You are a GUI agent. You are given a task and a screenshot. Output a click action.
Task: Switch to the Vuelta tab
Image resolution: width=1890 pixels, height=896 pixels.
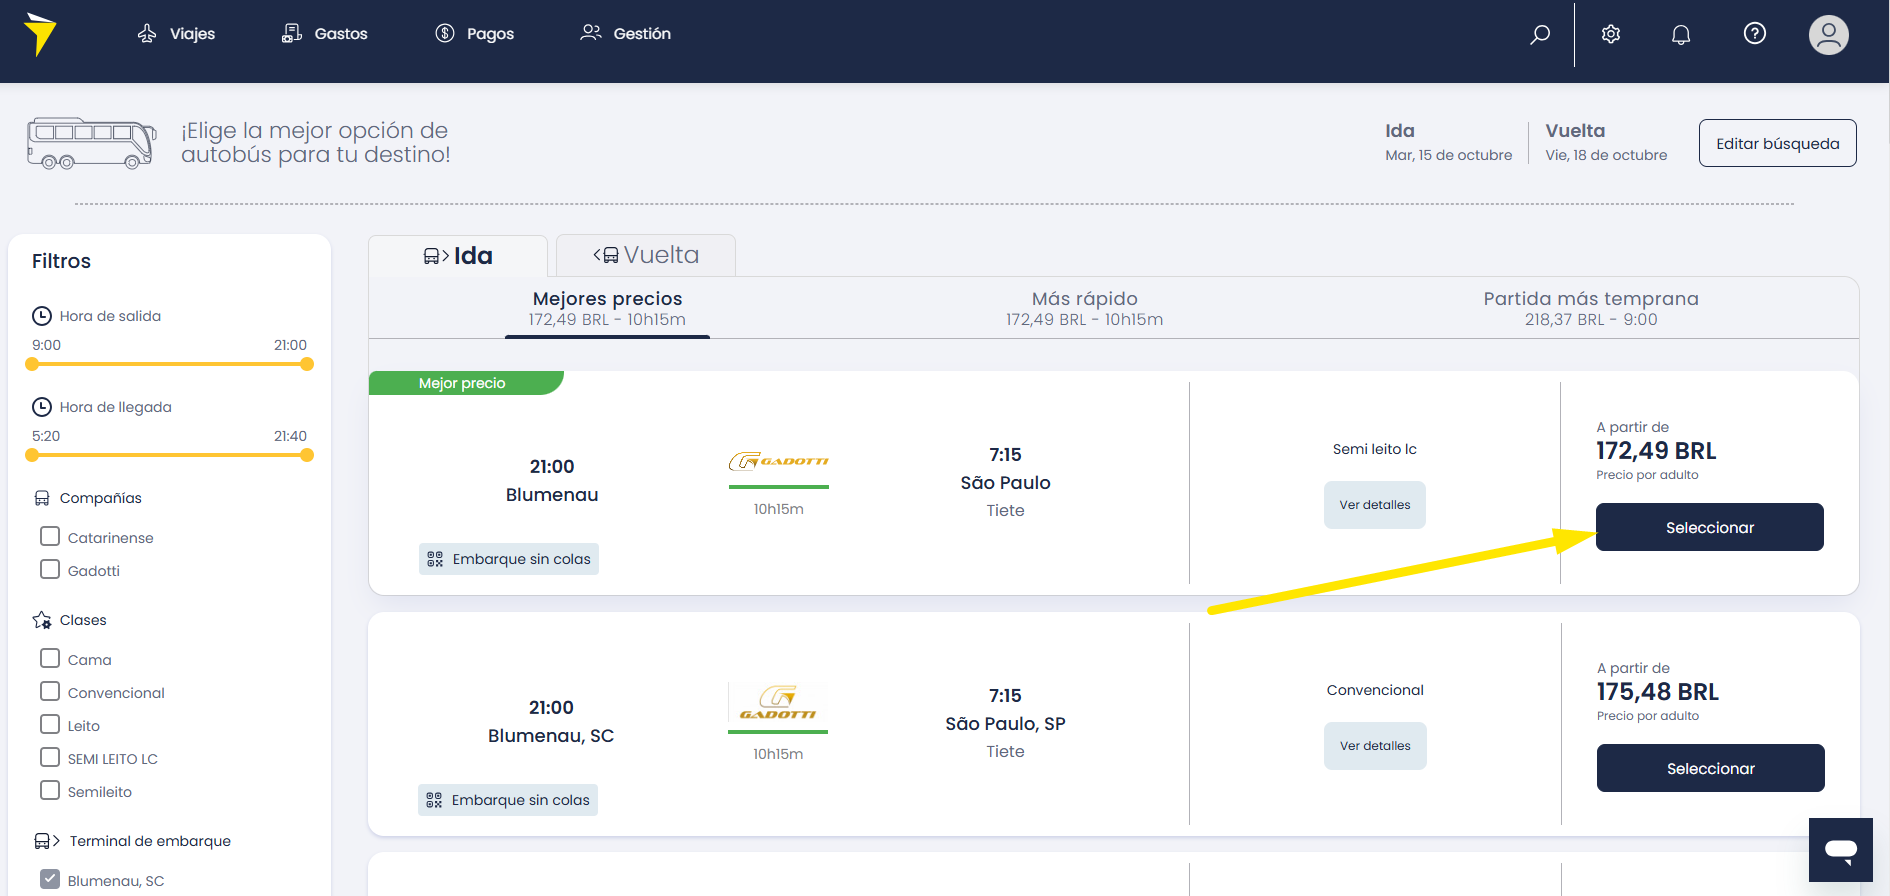[646, 255]
